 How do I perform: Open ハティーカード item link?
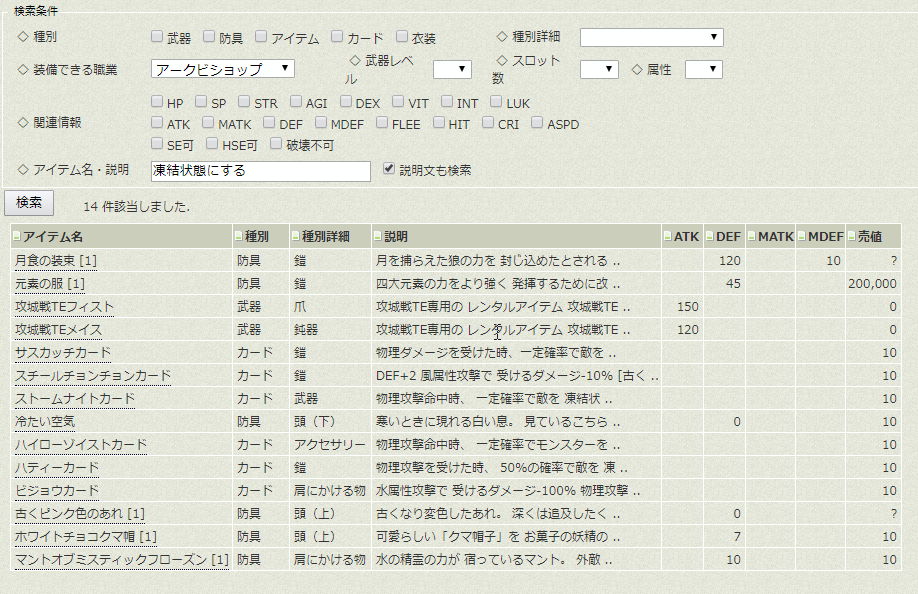pyautogui.click(x=57, y=468)
